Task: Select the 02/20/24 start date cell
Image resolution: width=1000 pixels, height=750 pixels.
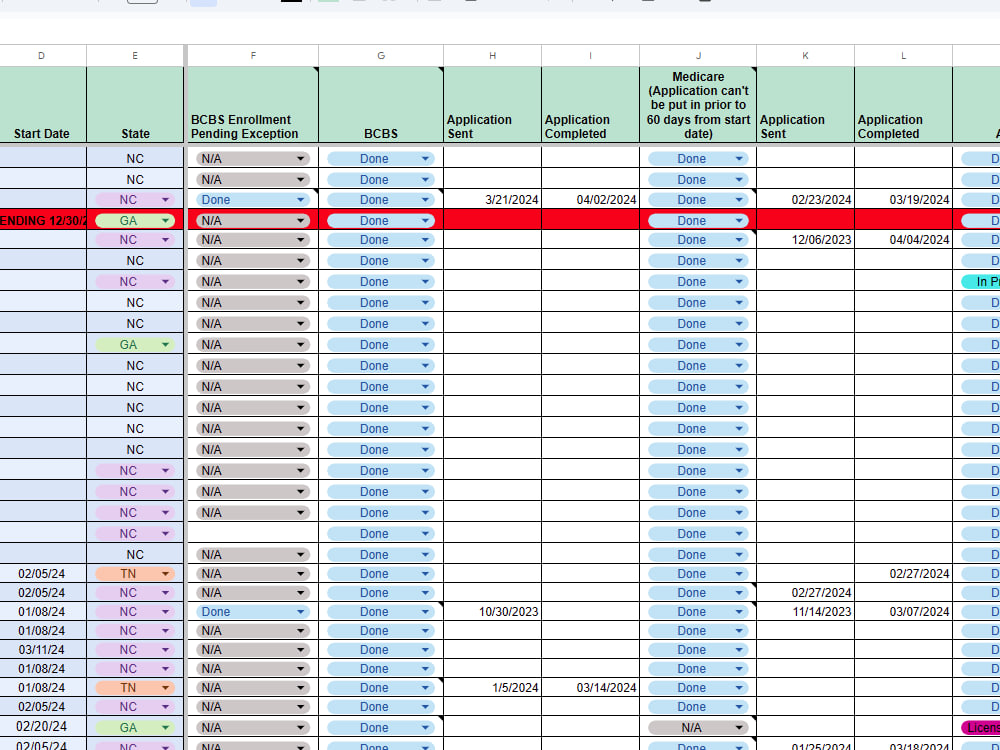Action: (41, 726)
